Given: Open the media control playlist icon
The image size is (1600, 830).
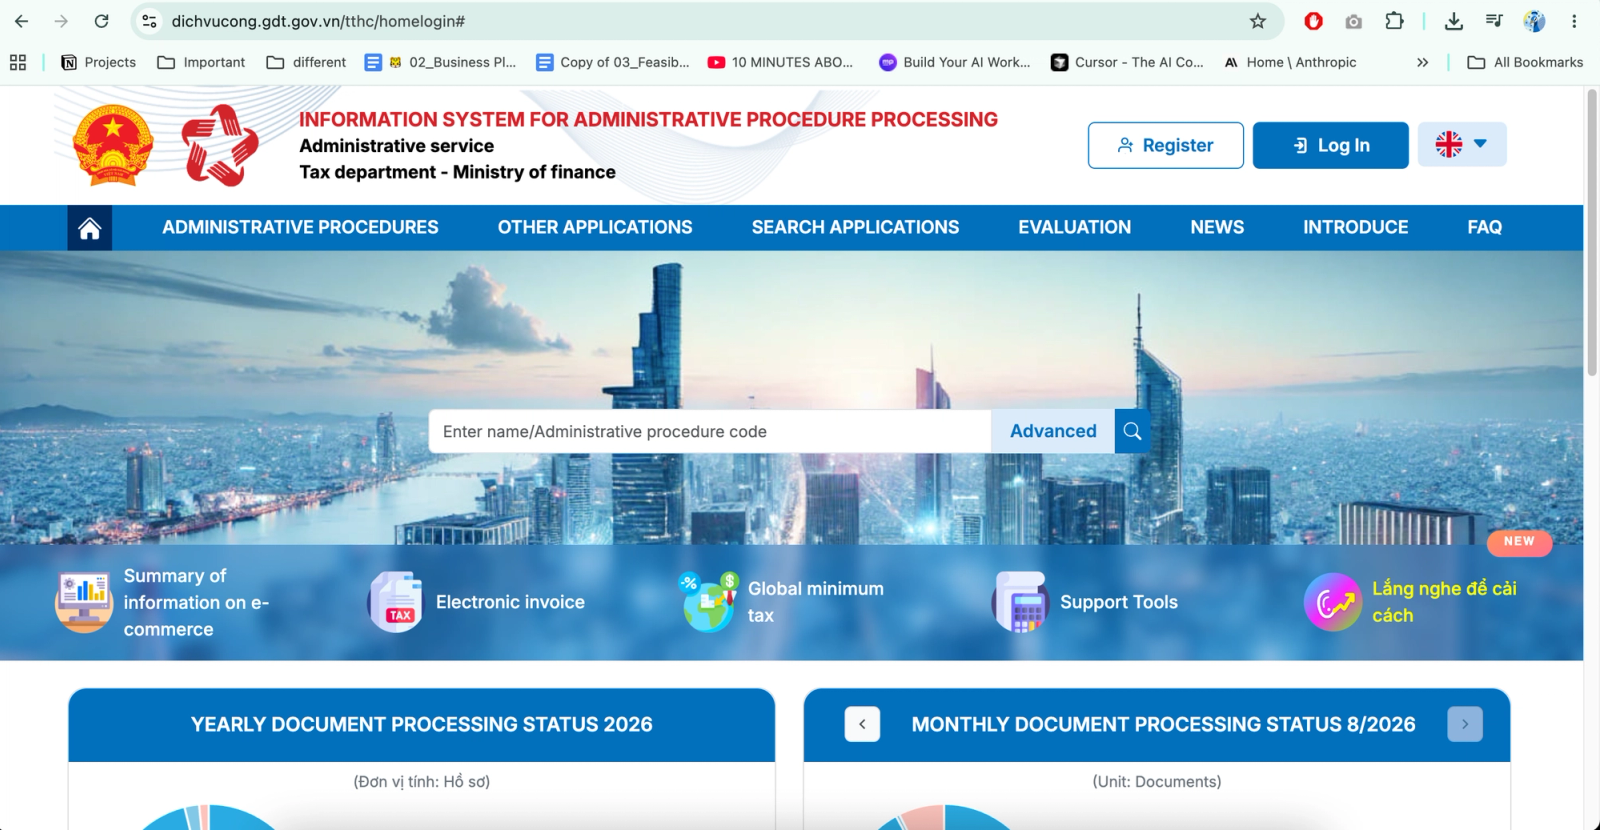Looking at the screenshot, I should pos(1494,21).
